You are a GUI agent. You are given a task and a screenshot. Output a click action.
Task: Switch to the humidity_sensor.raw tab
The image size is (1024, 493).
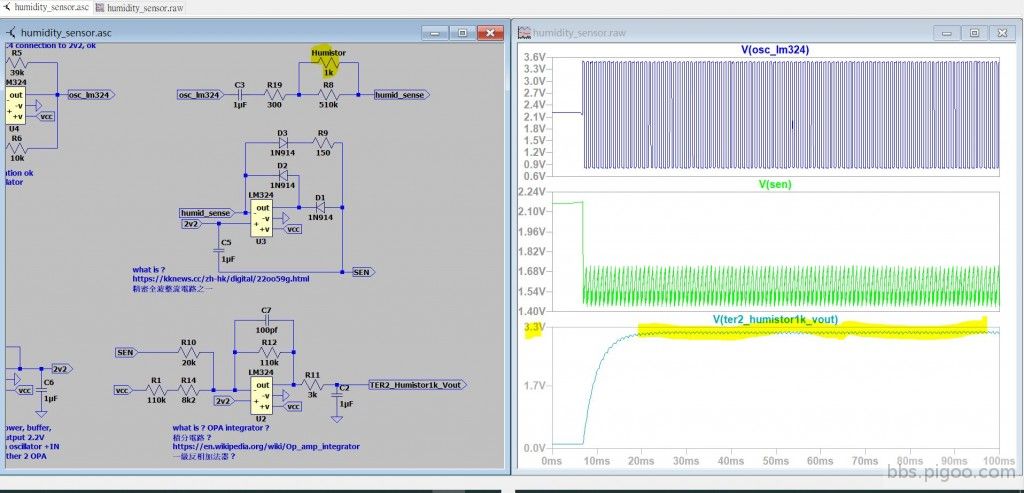coord(139,8)
